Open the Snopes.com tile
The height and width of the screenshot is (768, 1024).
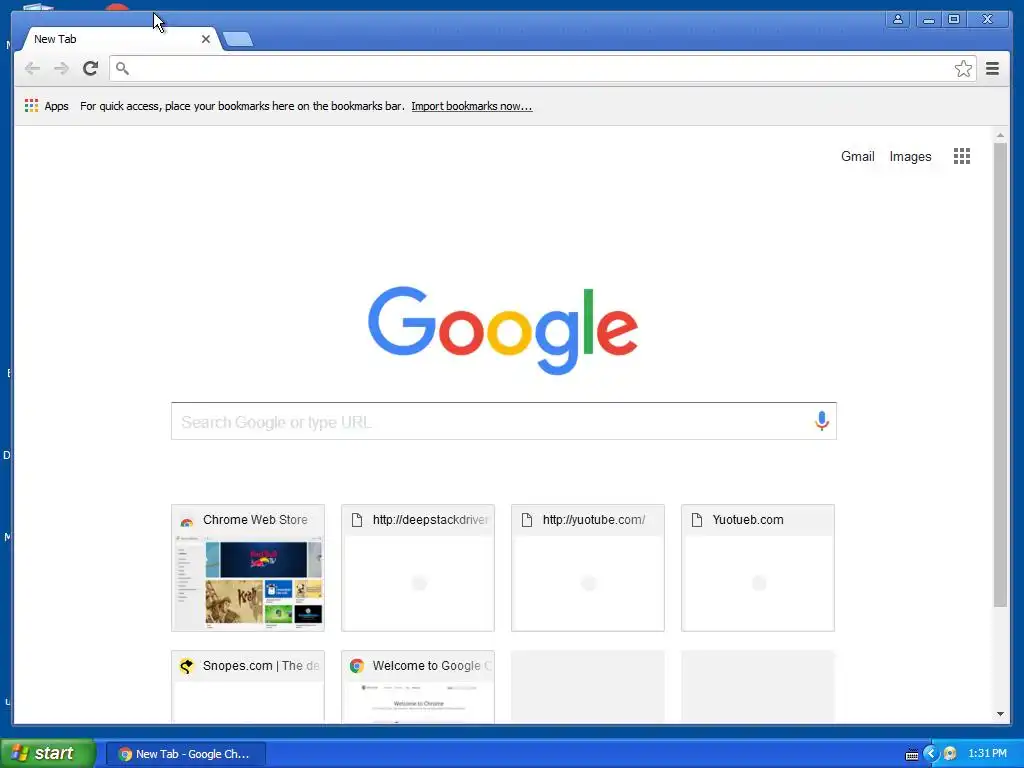point(248,686)
